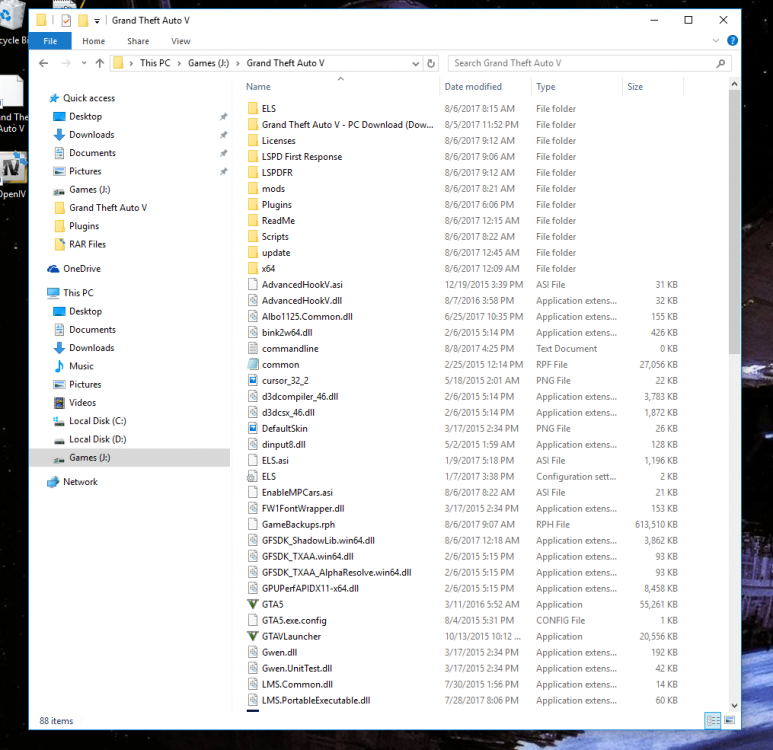Open the View ribbon tab

pyautogui.click(x=180, y=41)
